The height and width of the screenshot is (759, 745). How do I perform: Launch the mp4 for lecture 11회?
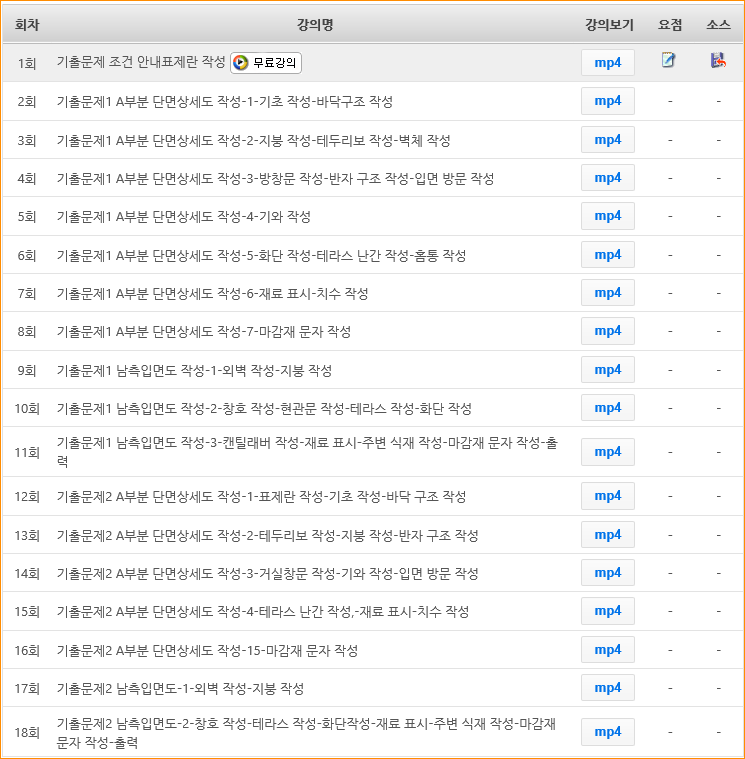[607, 452]
